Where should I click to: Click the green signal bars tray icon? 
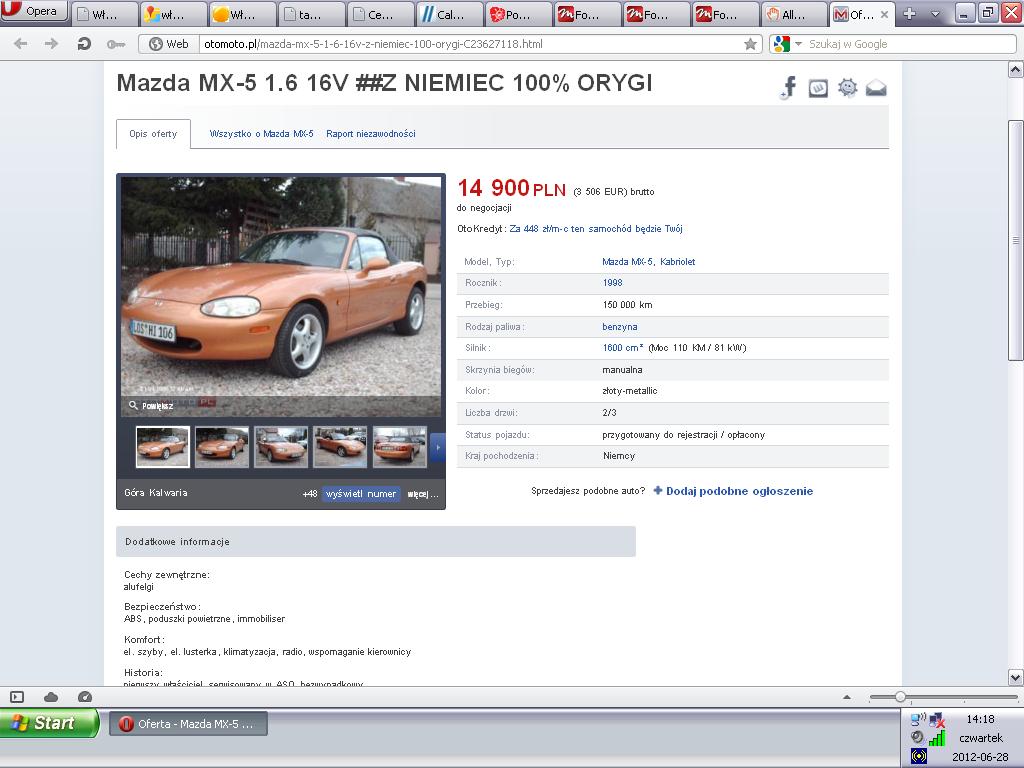pyautogui.click(x=937, y=738)
